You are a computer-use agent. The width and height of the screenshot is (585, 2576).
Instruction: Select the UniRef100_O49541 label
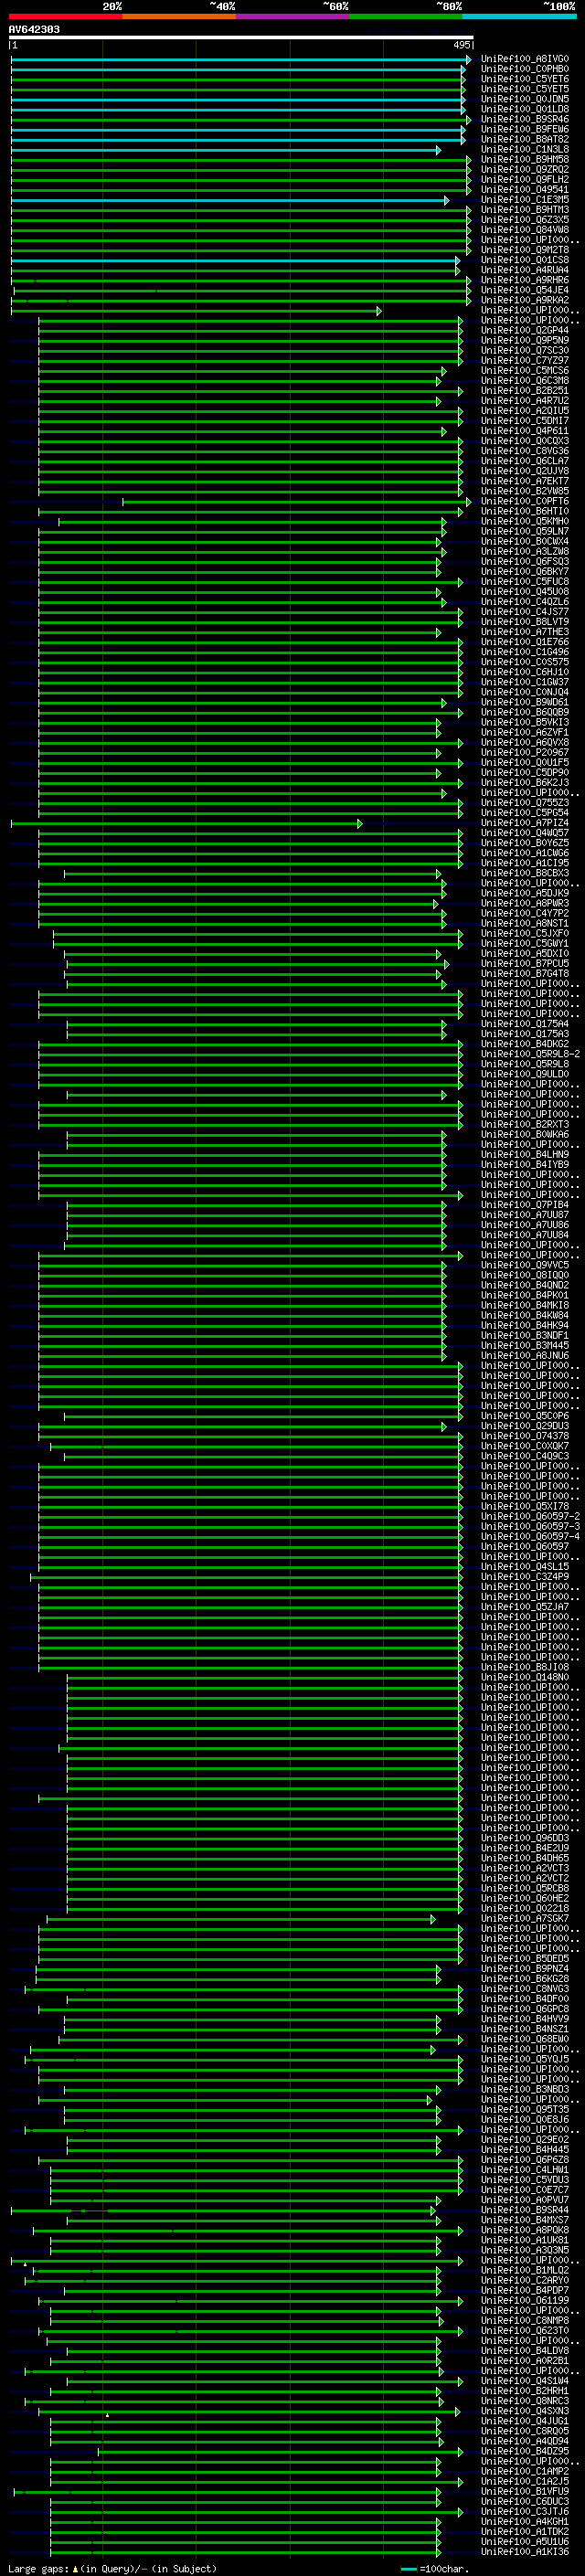pyautogui.click(x=525, y=189)
